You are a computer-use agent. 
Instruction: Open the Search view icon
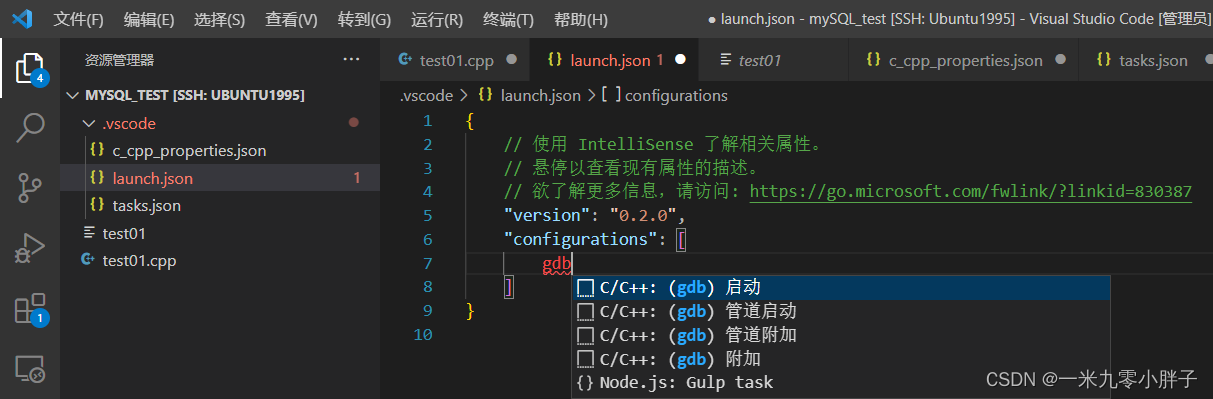click(x=30, y=127)
